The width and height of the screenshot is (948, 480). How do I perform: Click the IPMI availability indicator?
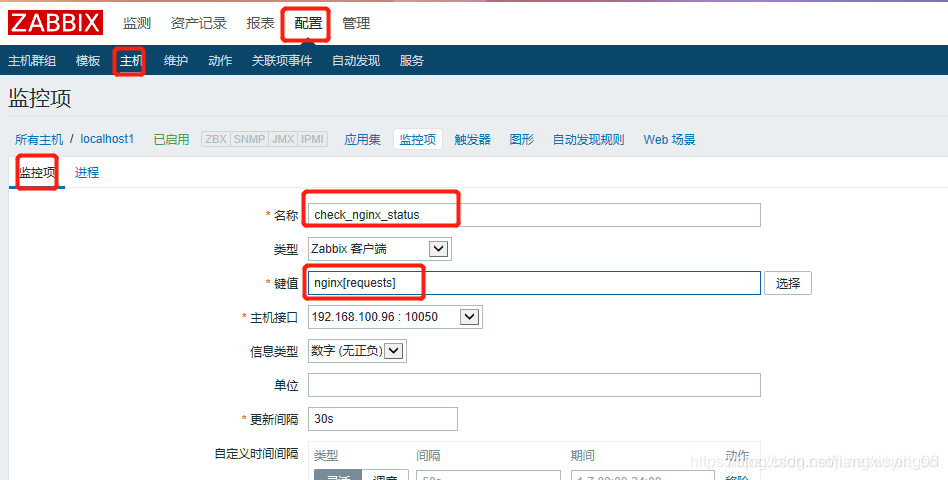(x=313, y=139)
